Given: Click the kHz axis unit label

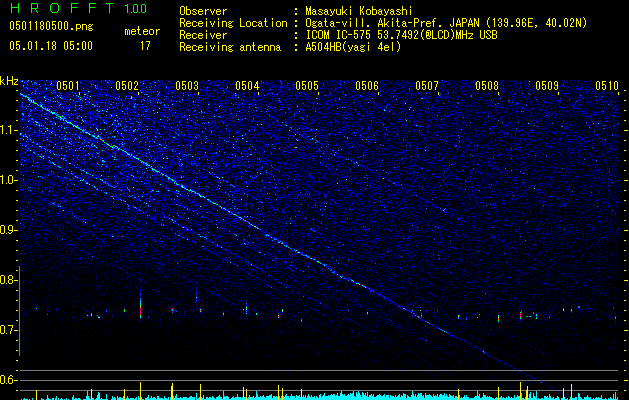Looking at the screenshot, I should [x=9, y=81].
